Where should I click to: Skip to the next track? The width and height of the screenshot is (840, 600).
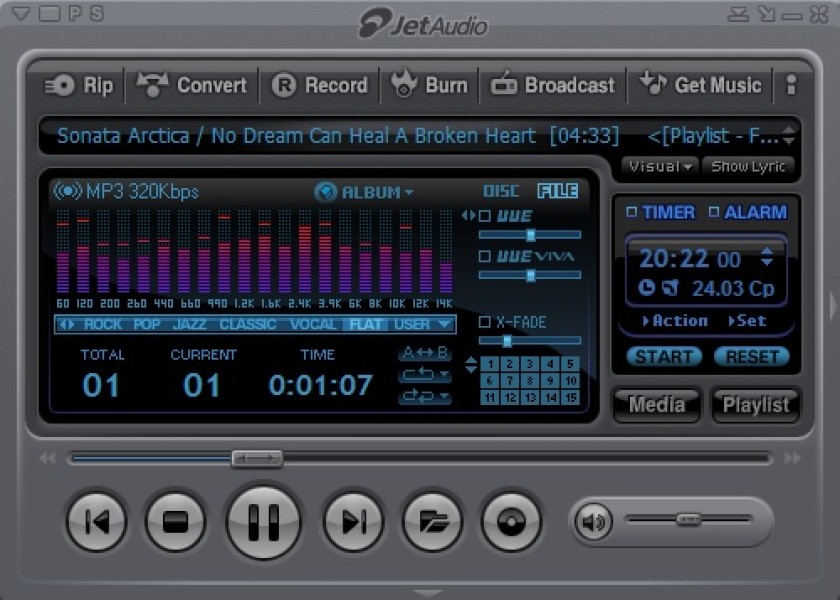pyautogui.click(x=354, y=521)
